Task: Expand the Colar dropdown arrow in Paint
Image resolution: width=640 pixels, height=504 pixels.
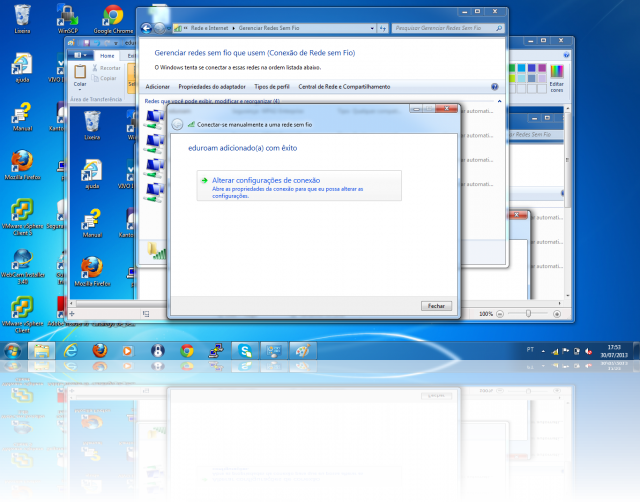Action: pyautogui.click(x=80, y=89)
